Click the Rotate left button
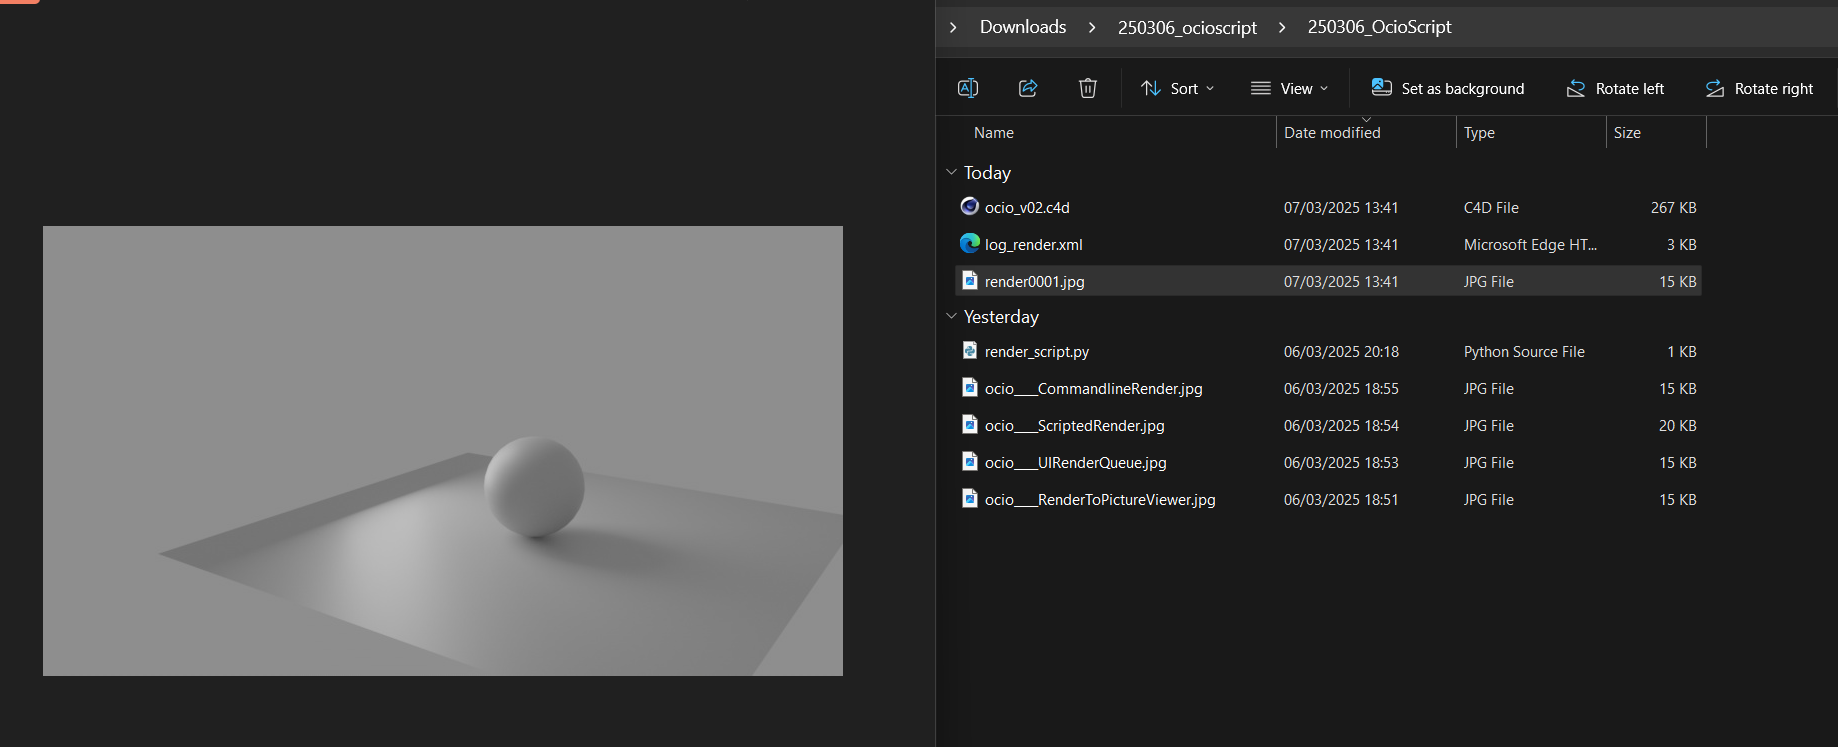The height and width of the screenshot is (747, 1838). coord(1615,88)
